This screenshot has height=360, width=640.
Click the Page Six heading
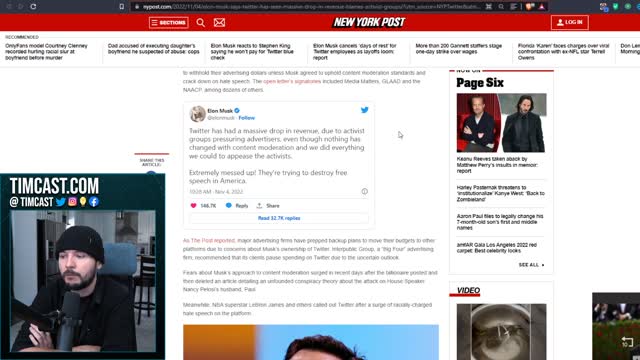click(480, 83)
